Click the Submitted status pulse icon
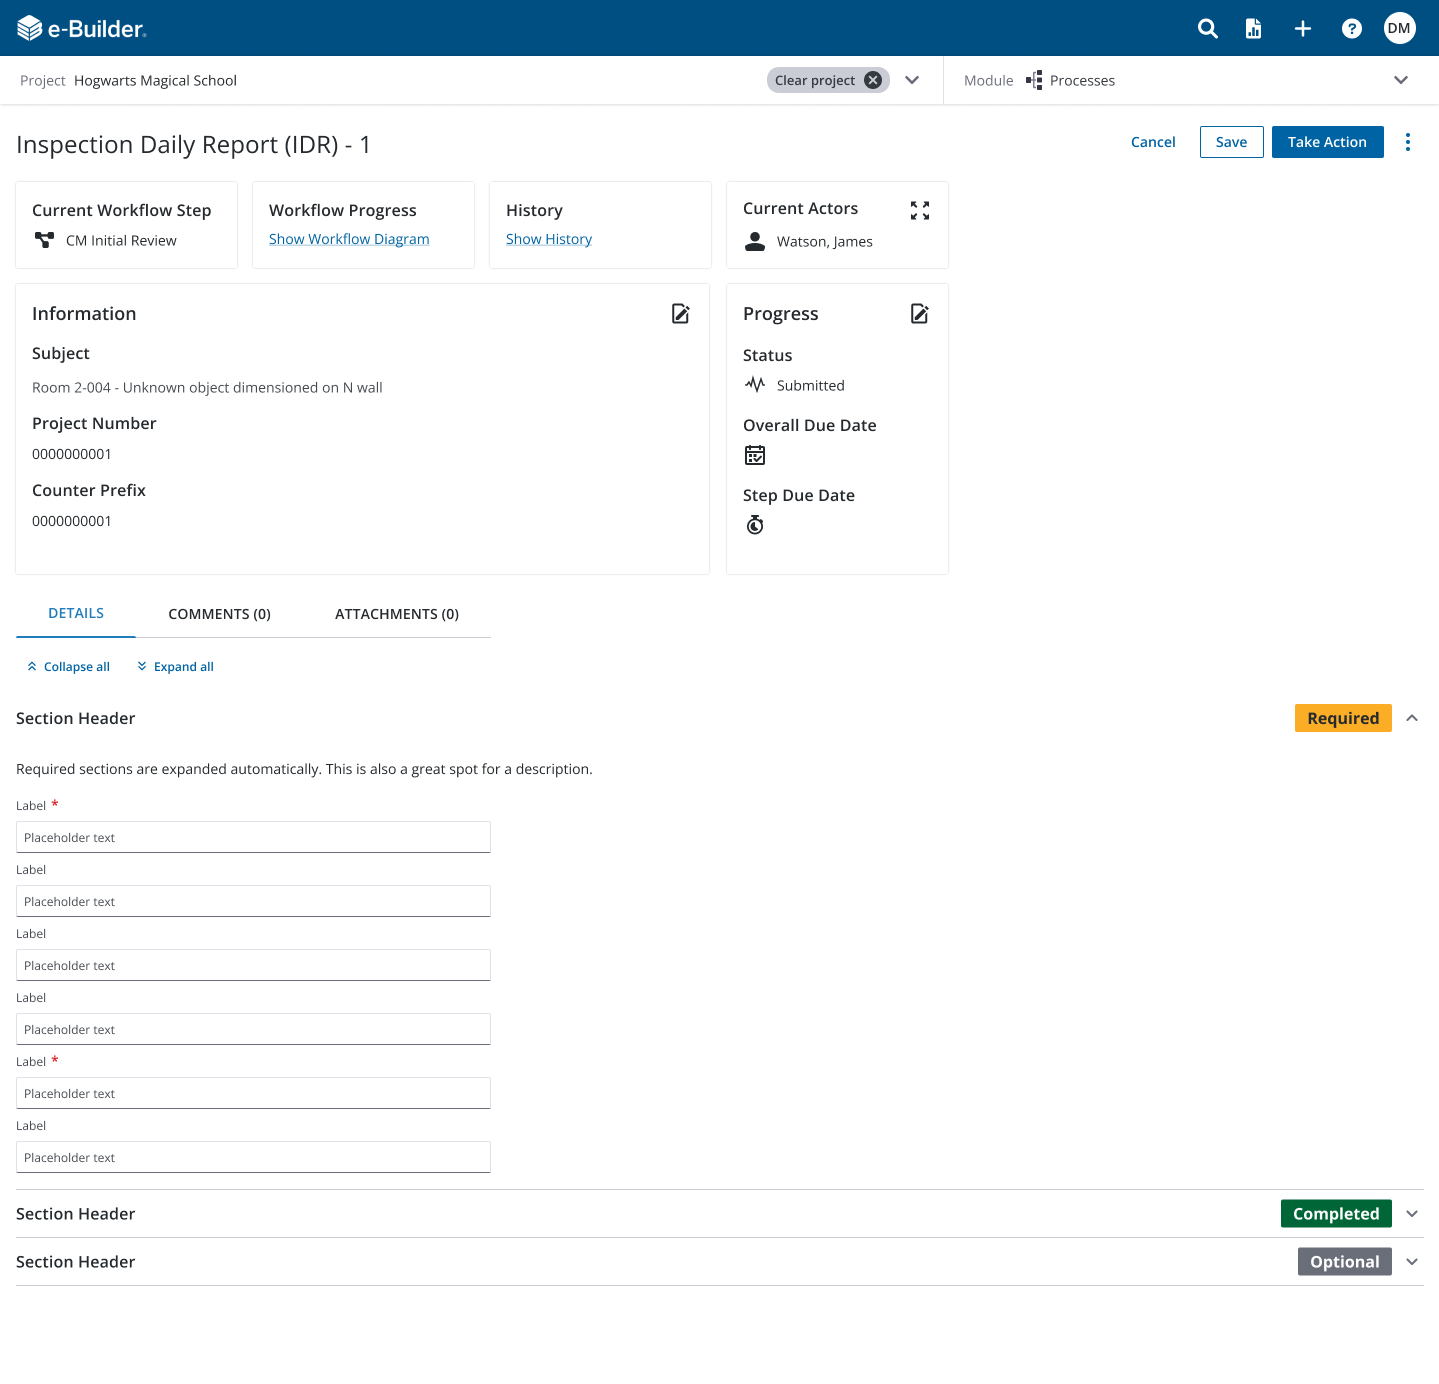The height and width of the screenshot is (1384, 1439). point(755,384)
